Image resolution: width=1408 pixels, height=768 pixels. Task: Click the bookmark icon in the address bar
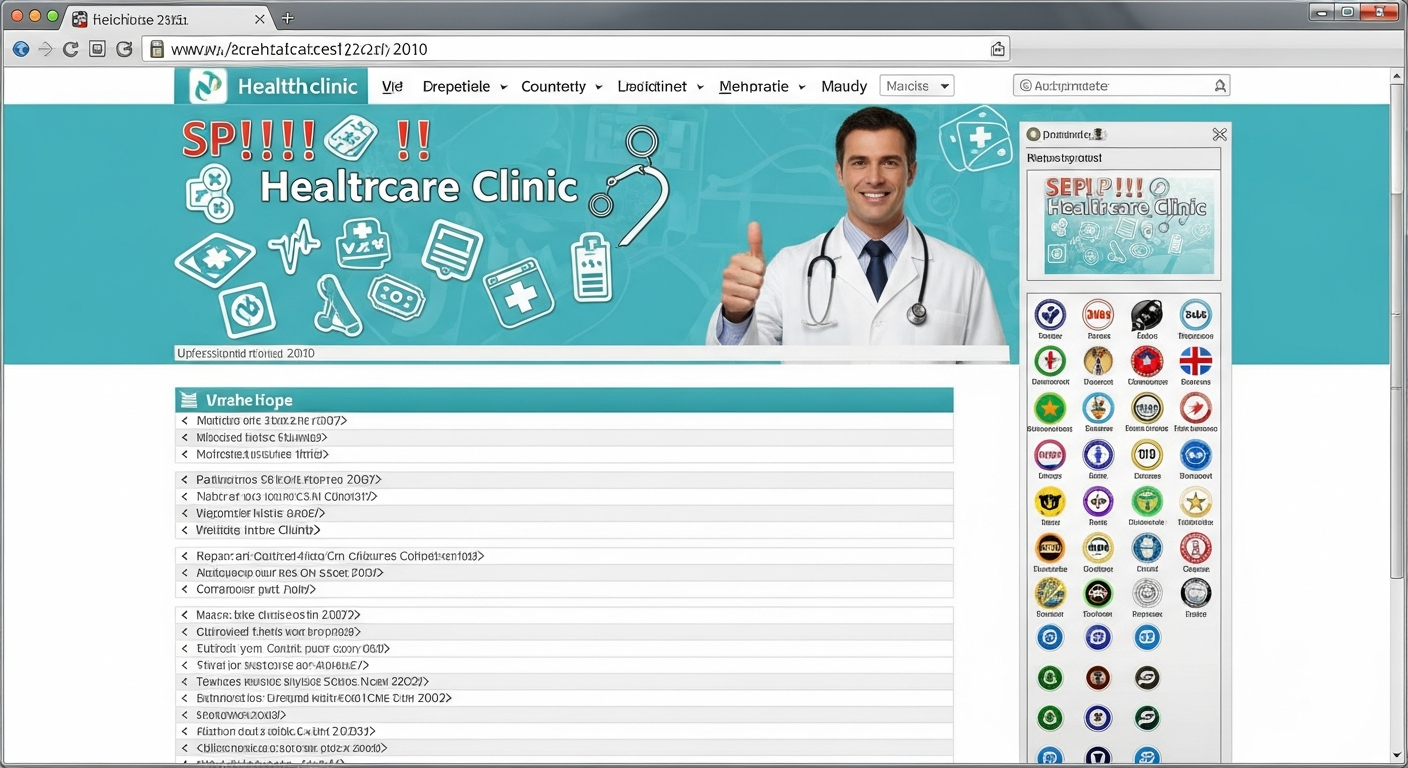[997, 49]
